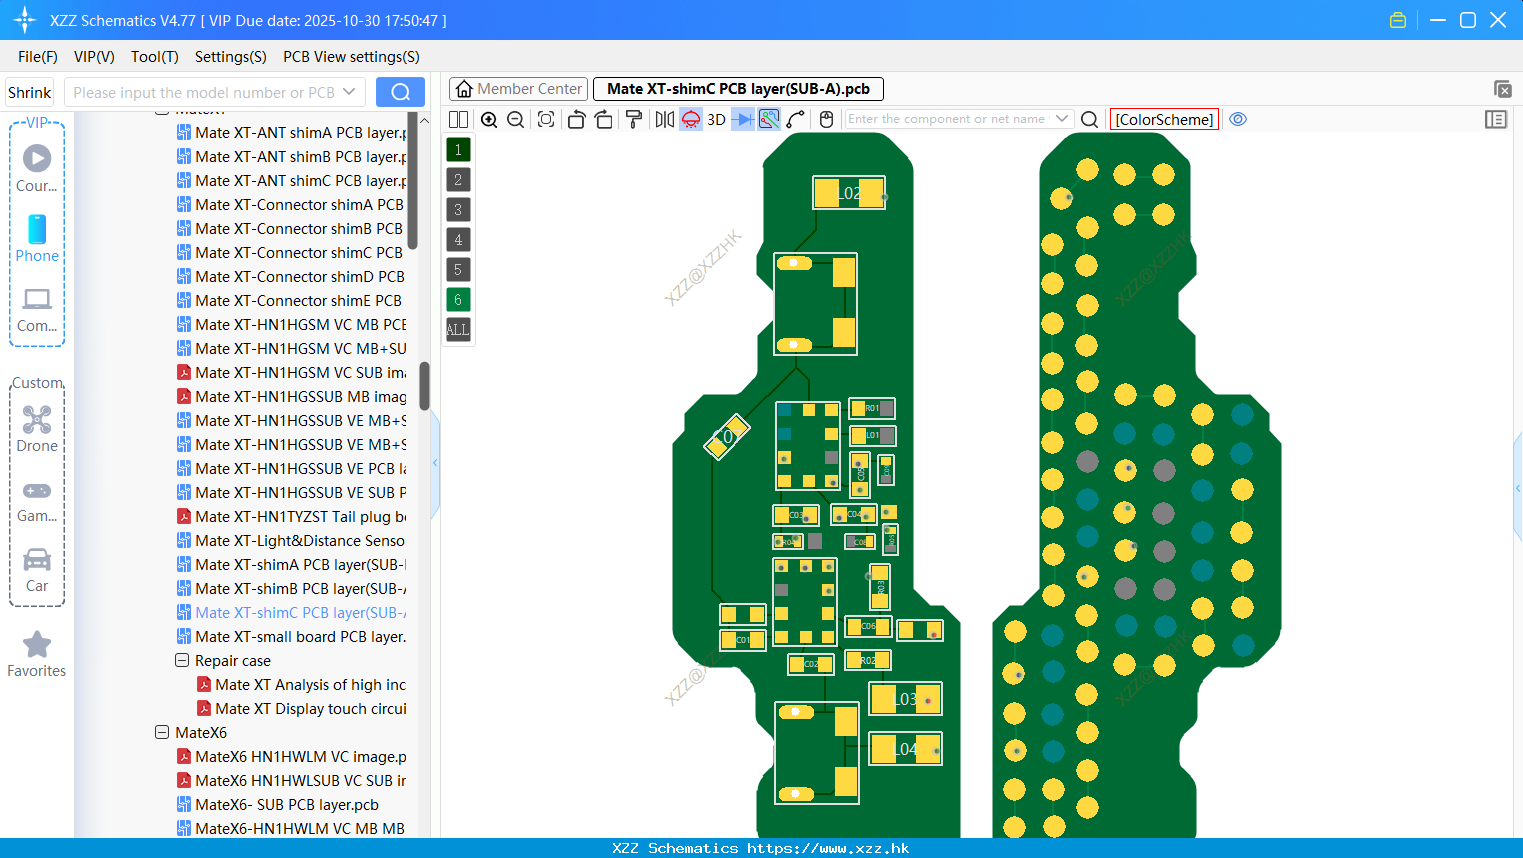Switch to 3D view
The width and height of the screenshot is (1523, 858).
(716, 119)
